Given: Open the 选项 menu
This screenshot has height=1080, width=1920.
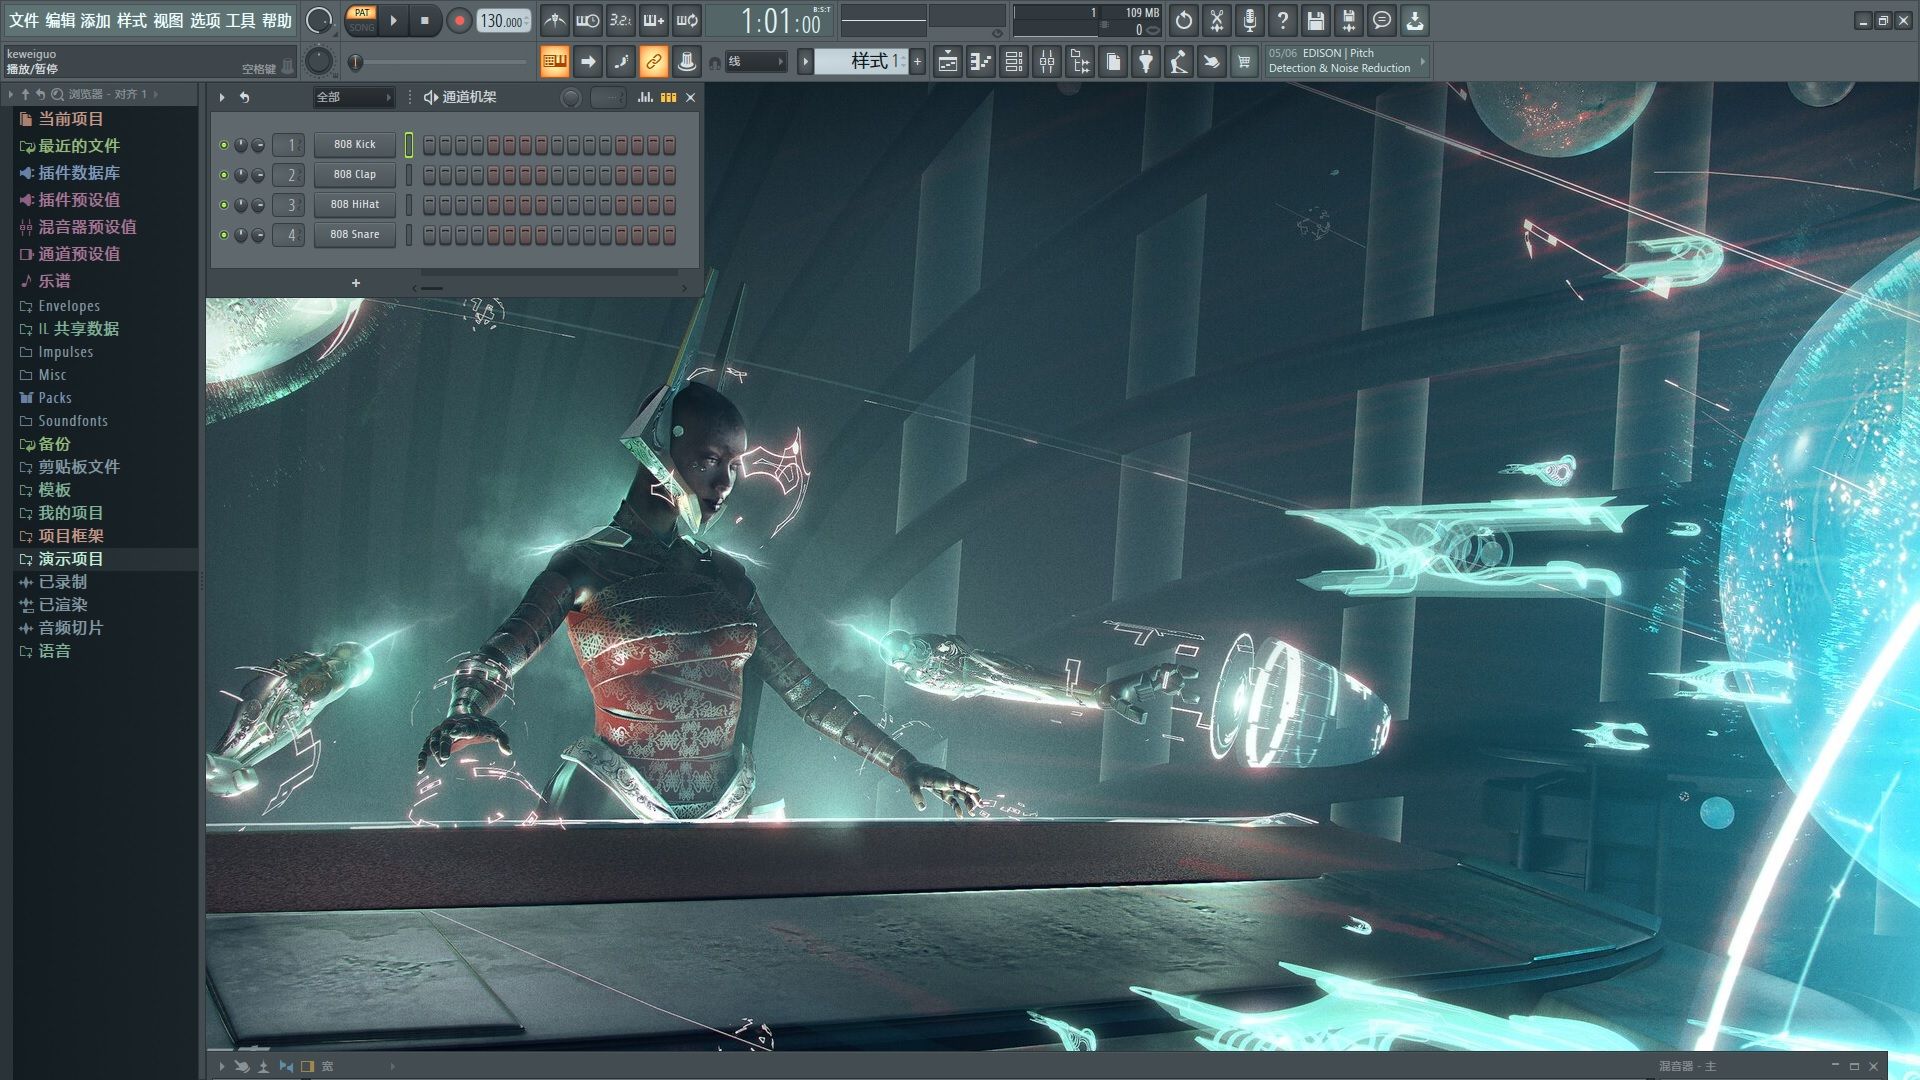Looking at the screenshot, I should coord(204,21).
